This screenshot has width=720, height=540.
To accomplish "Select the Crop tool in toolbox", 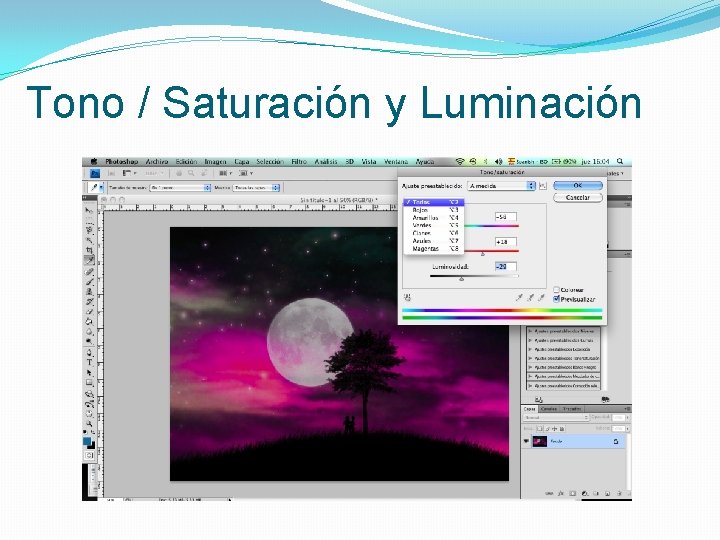I will [89, 250].
